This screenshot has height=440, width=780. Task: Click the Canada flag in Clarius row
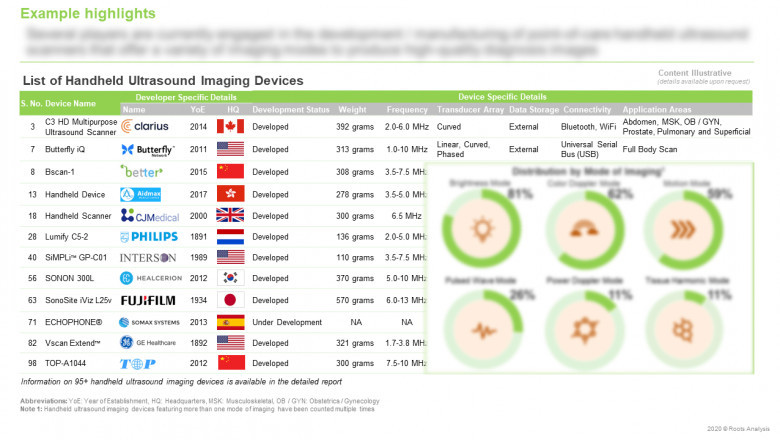(230, 126)
